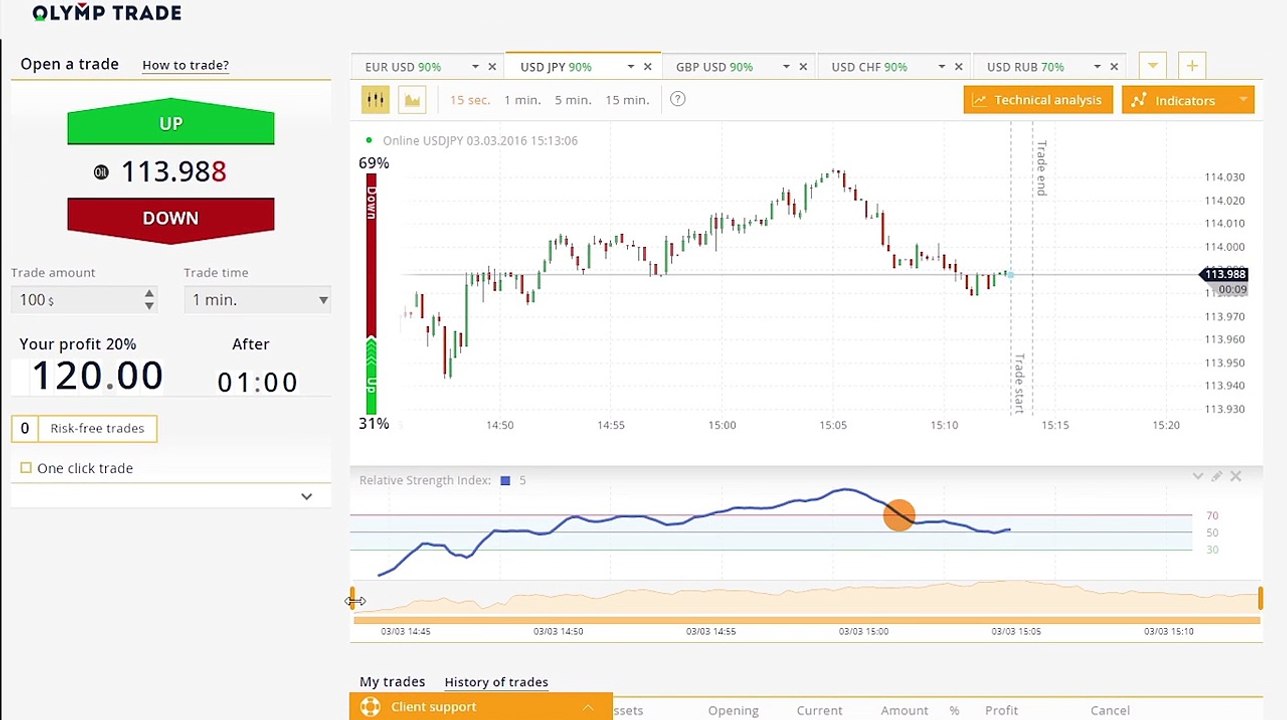This screenshot has height=720, width=1287.
Task: Click the Profit column header
Action: 1001,711
